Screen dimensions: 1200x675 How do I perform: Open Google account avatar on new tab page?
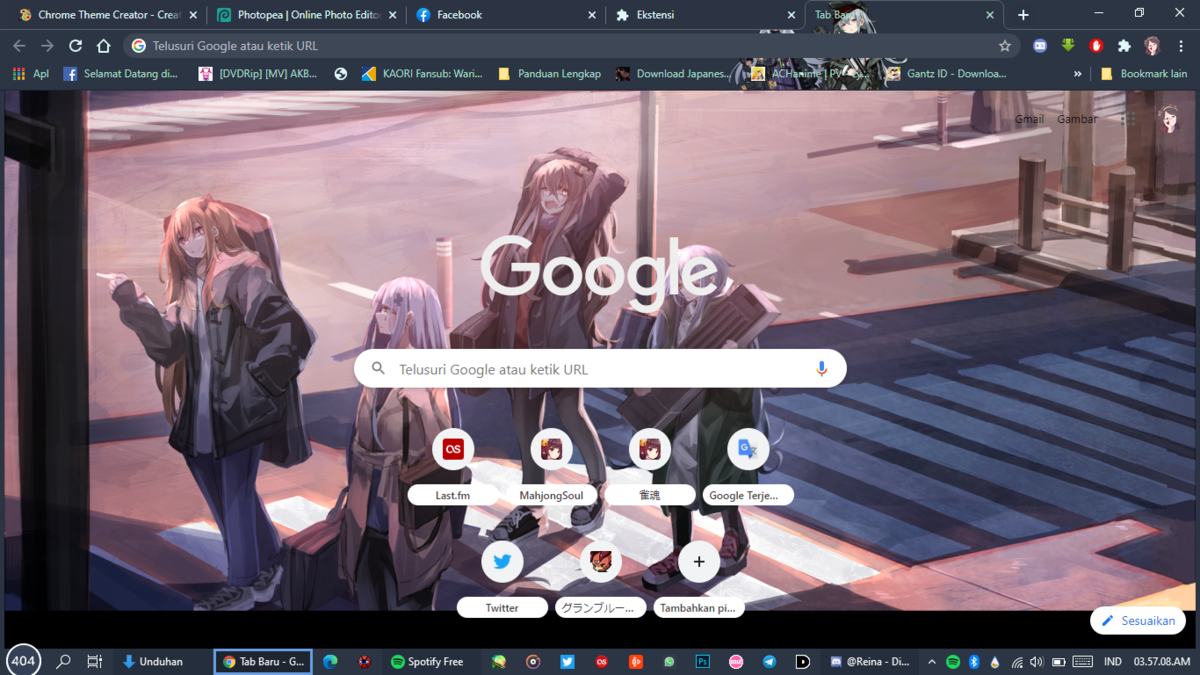click(x=1169, y=119)
